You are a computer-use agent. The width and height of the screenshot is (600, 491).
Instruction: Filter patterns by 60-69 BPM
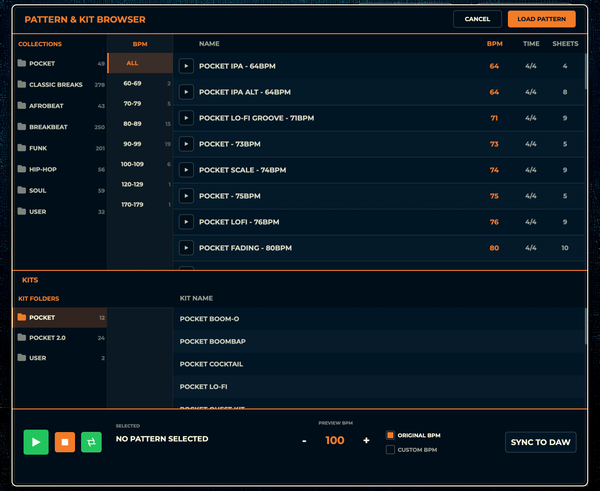tap(140, 83)
